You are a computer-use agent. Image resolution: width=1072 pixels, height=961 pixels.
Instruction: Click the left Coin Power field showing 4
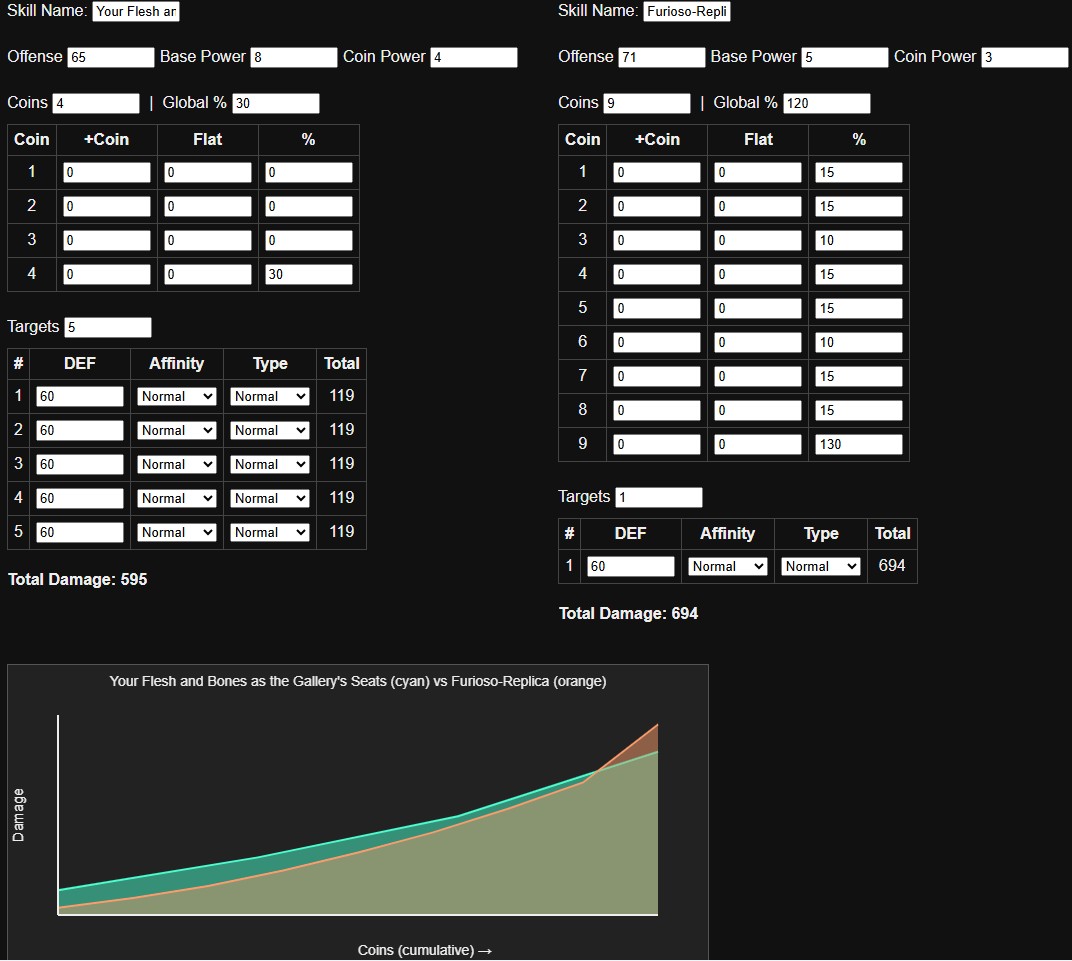[474, 57]
